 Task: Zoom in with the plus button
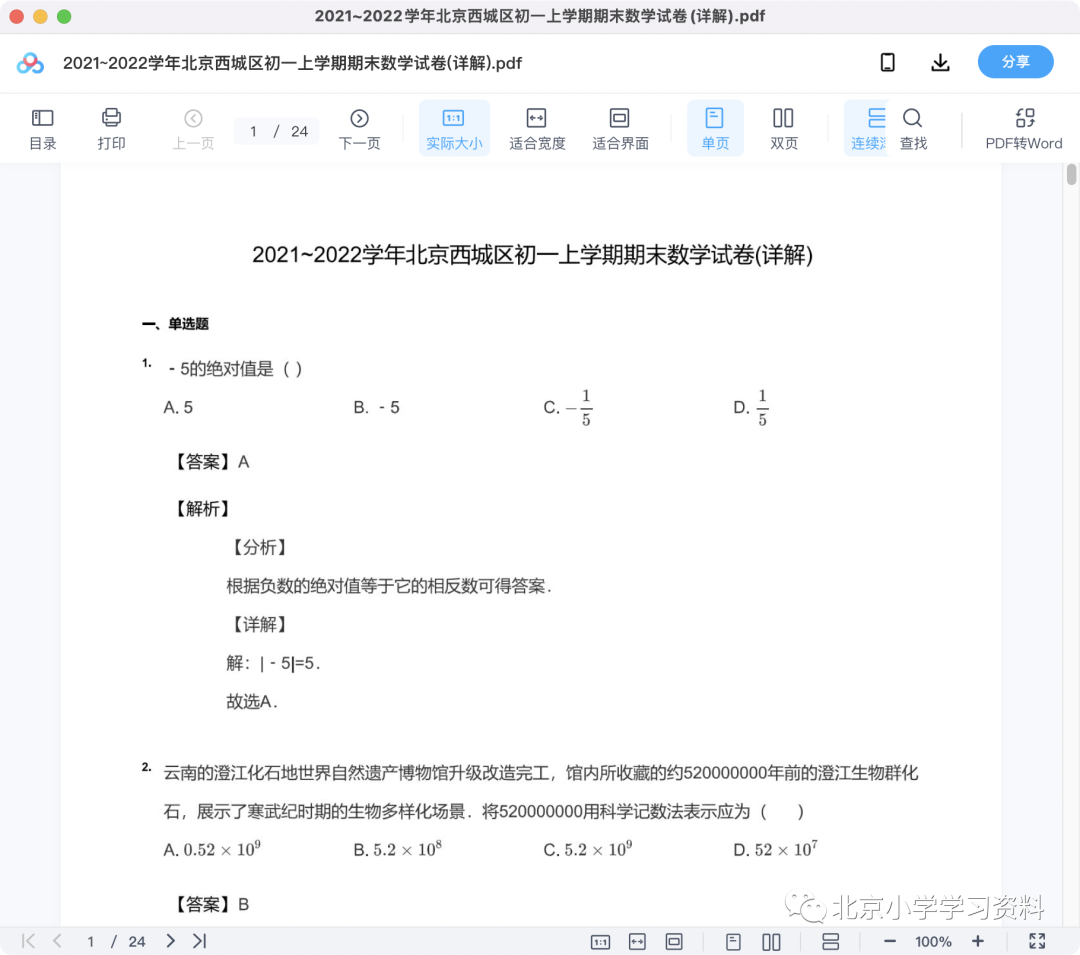coord(977,941)
